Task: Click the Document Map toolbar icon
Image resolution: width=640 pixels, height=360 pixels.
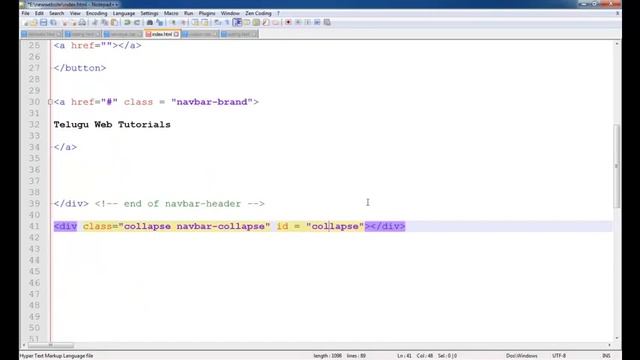Action: 256,22
